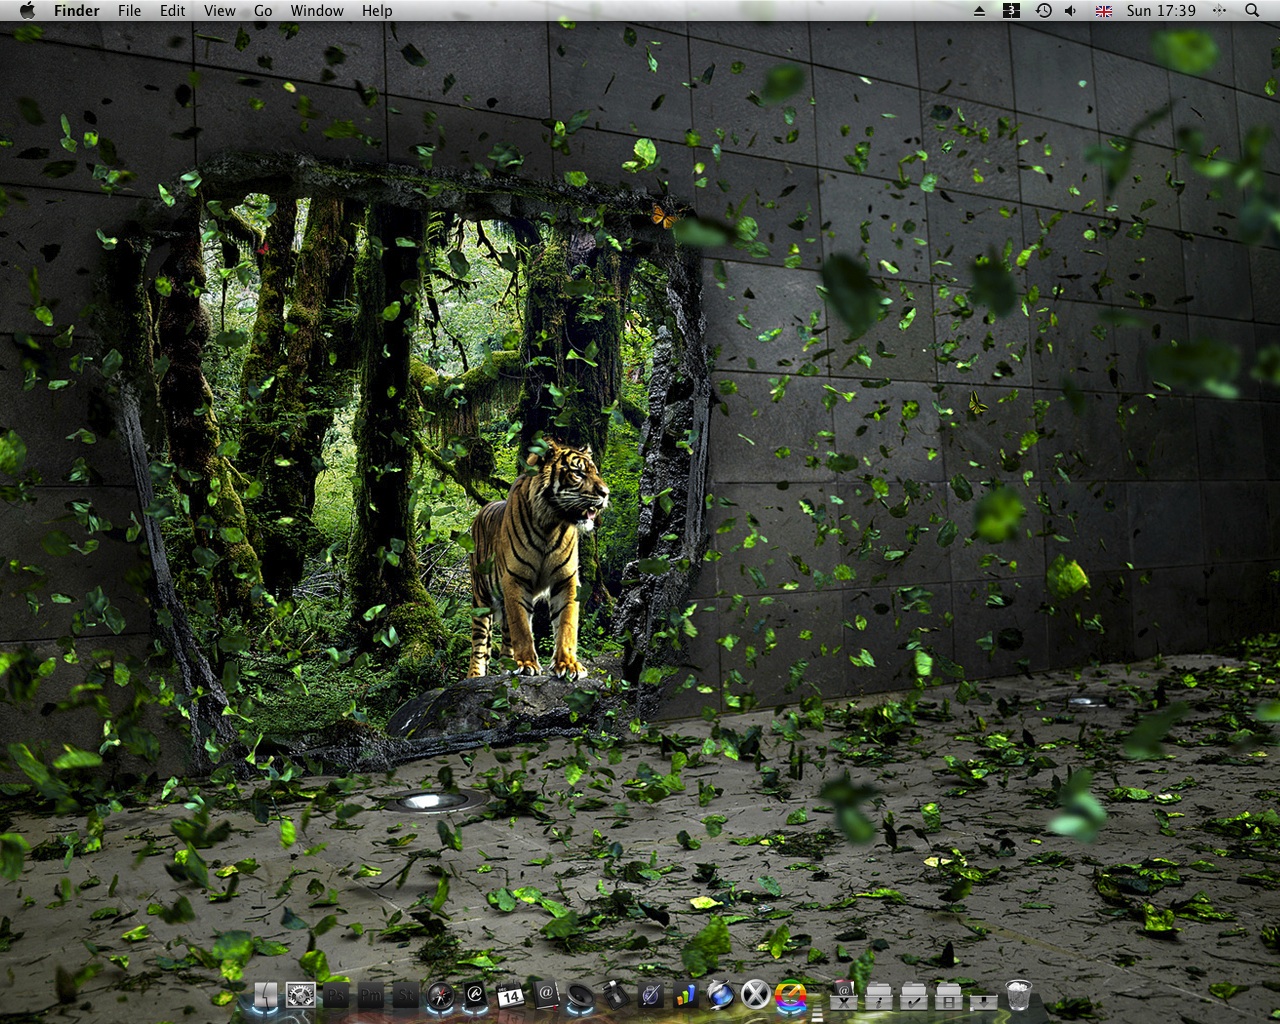Open the Apple menu

pos(27,10)
